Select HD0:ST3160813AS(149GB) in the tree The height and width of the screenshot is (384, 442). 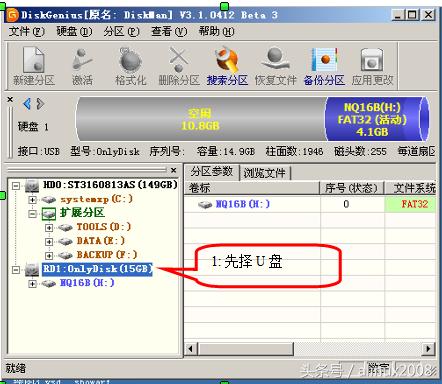110,185
